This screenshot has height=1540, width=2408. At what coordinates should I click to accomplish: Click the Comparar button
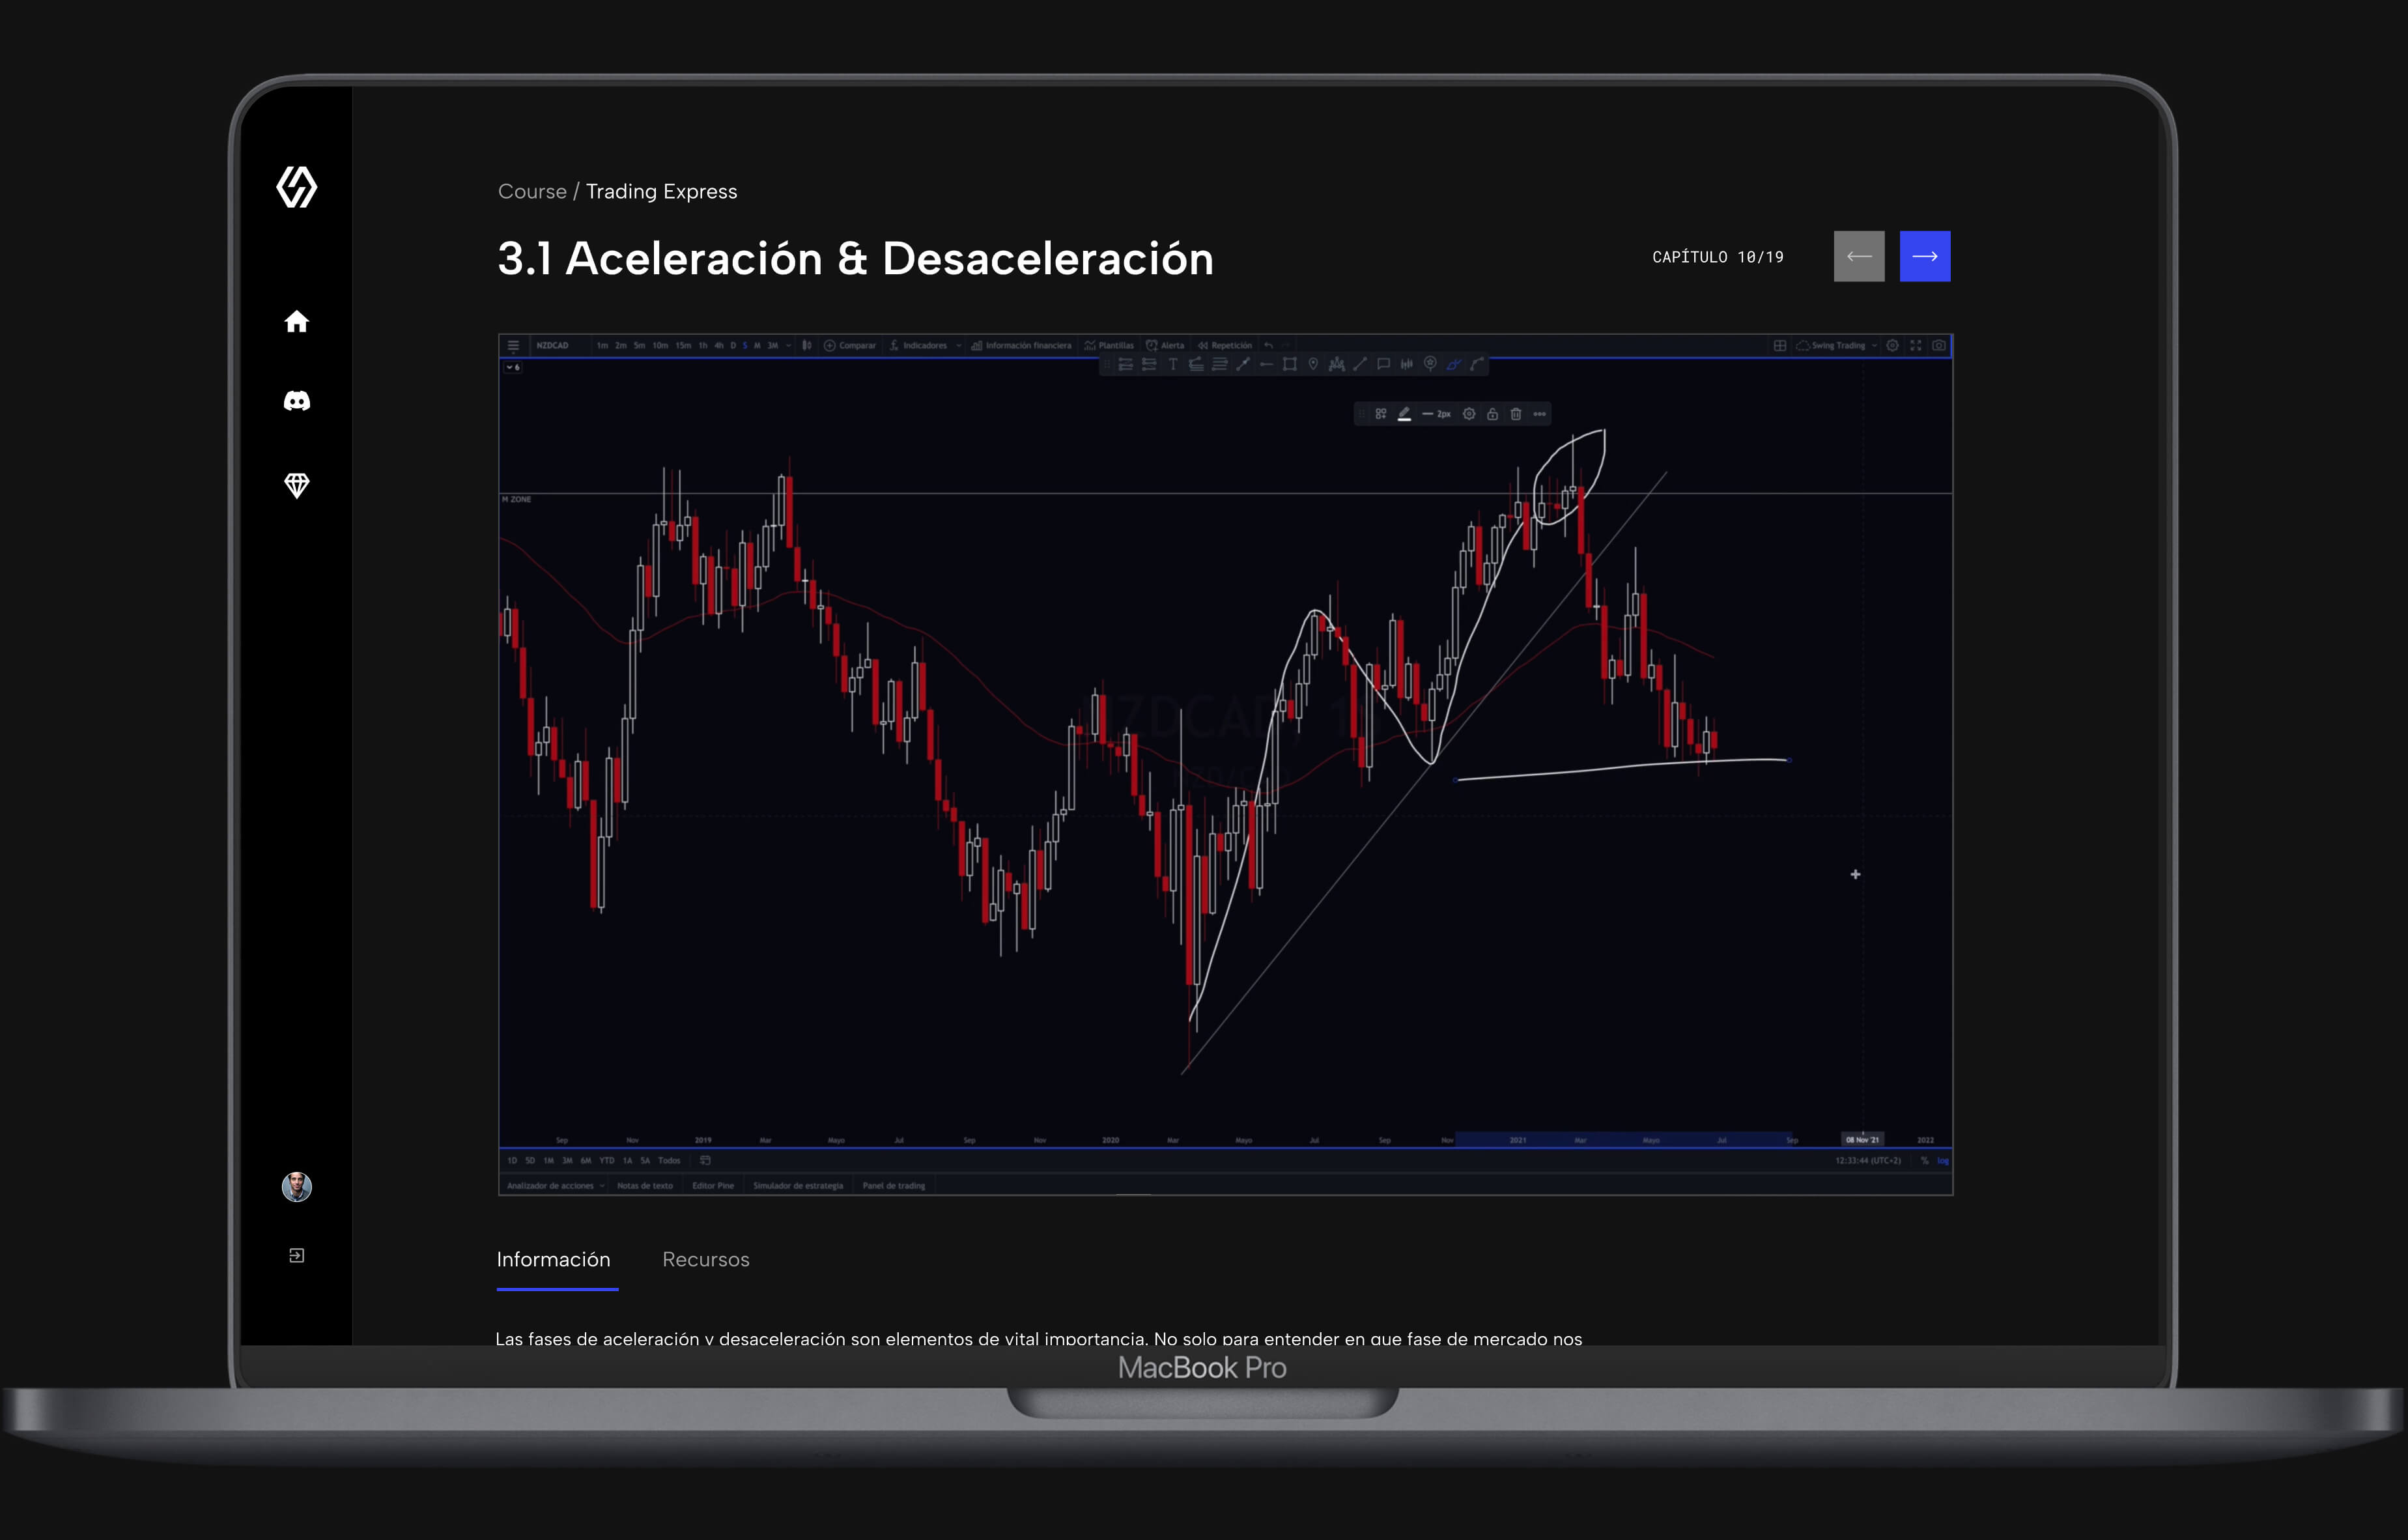pyautogui.click(x=851, y=346)
